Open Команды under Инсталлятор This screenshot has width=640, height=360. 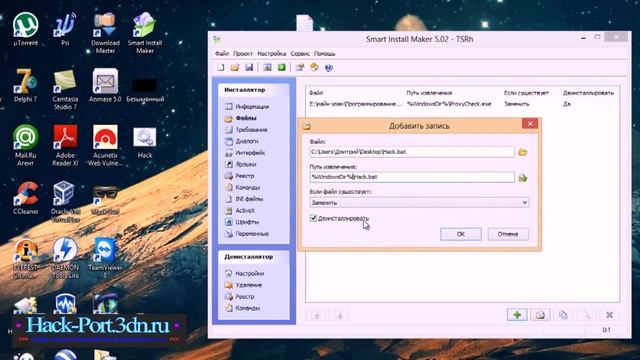[242, 187]
